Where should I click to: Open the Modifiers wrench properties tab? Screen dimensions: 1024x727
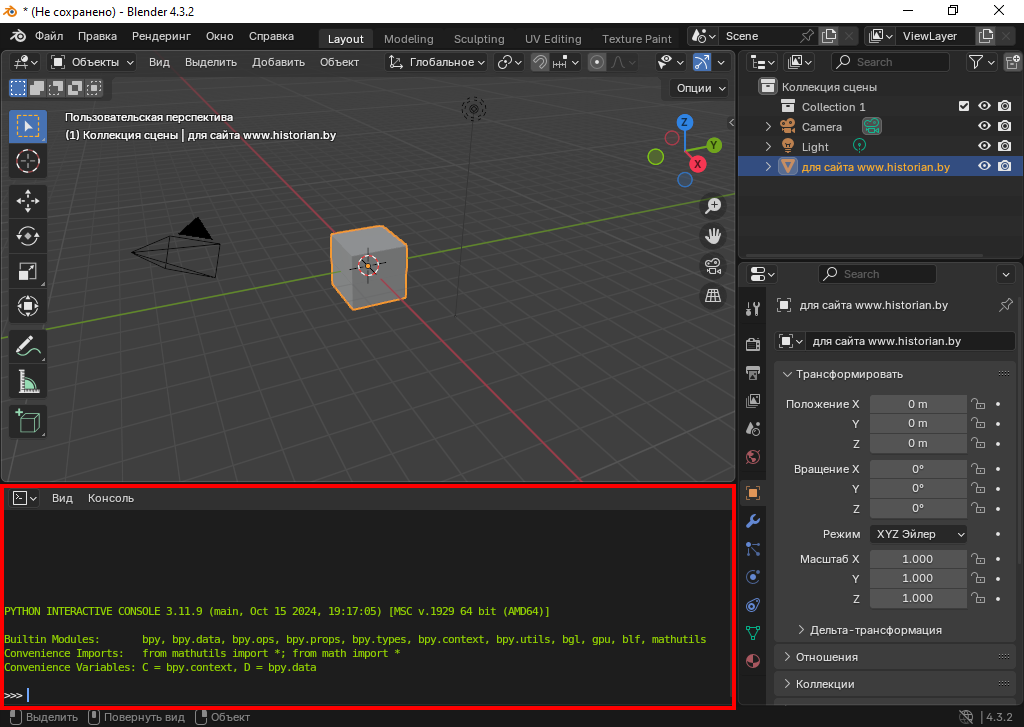(x=753, y=521)
